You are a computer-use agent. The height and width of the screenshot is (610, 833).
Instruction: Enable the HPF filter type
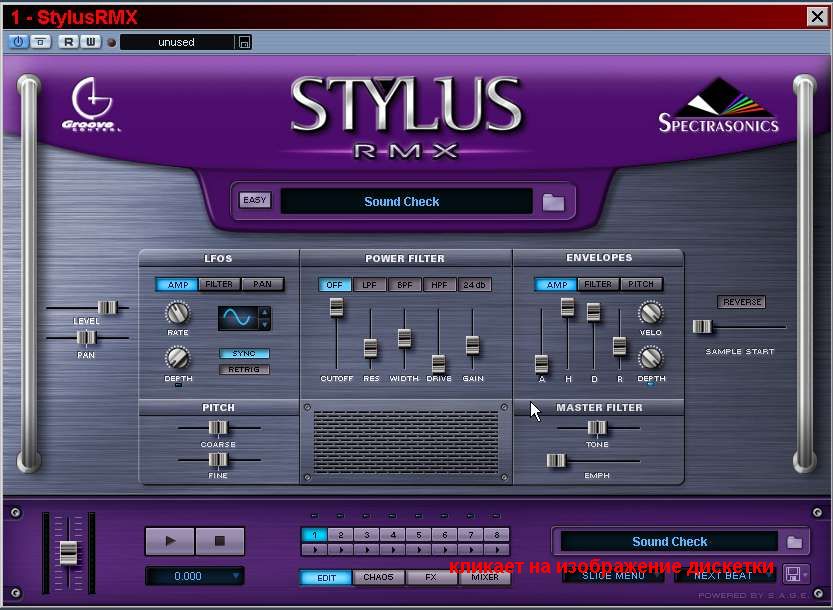(x=439, y=285)
